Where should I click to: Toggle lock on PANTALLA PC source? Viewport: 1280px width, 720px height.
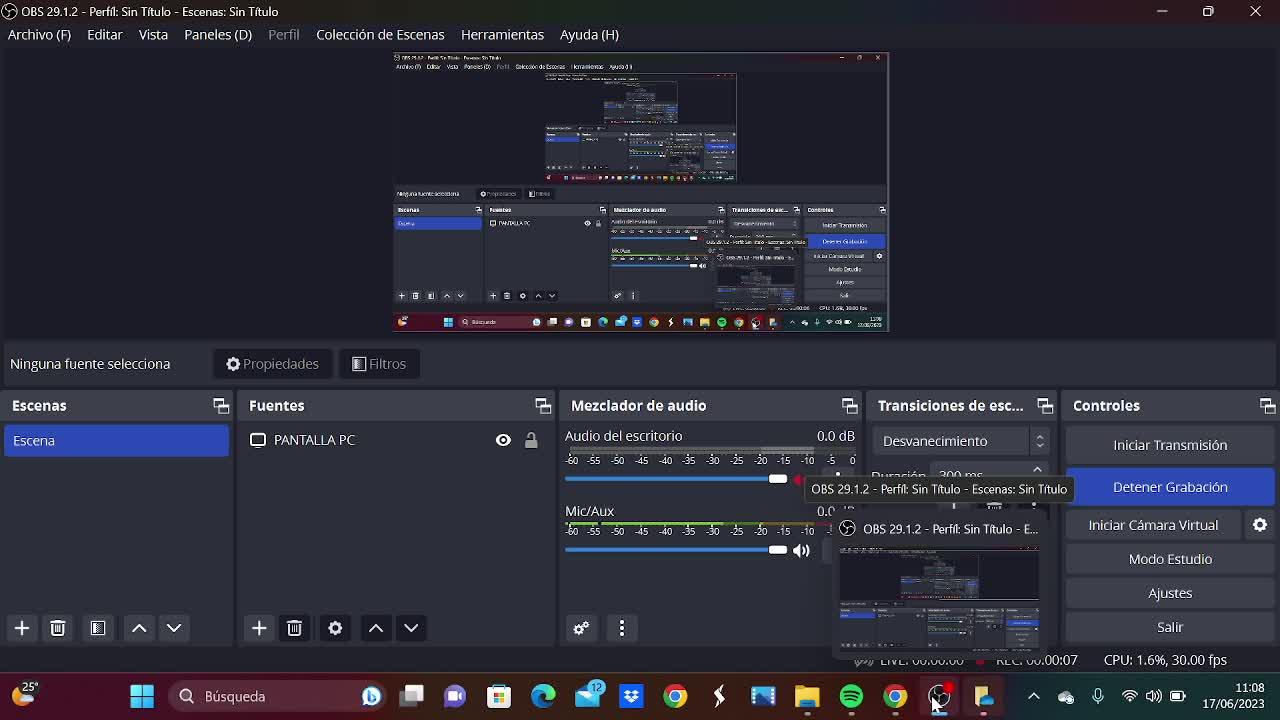point(531,440)
